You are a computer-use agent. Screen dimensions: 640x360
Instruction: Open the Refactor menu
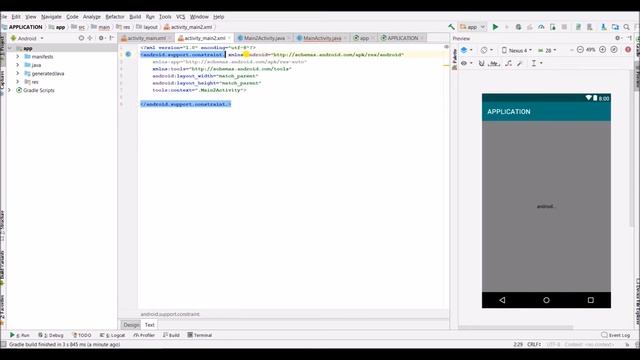[x=115, y=17]
